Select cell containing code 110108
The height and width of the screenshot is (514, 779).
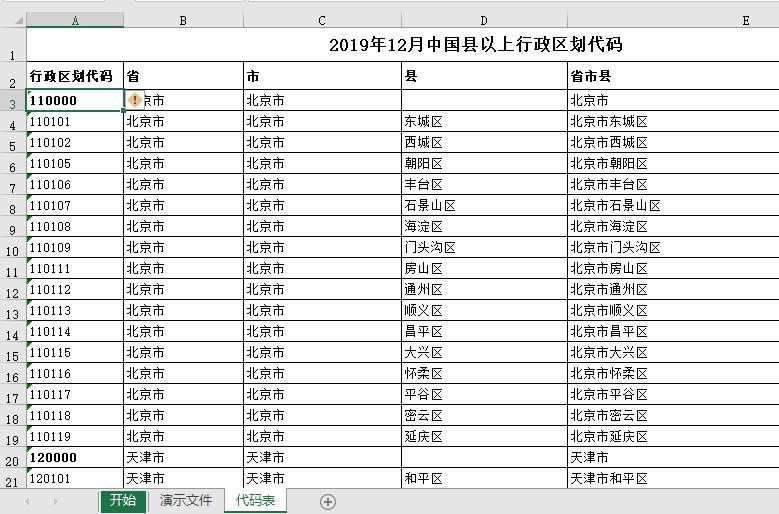coord(75,226)
